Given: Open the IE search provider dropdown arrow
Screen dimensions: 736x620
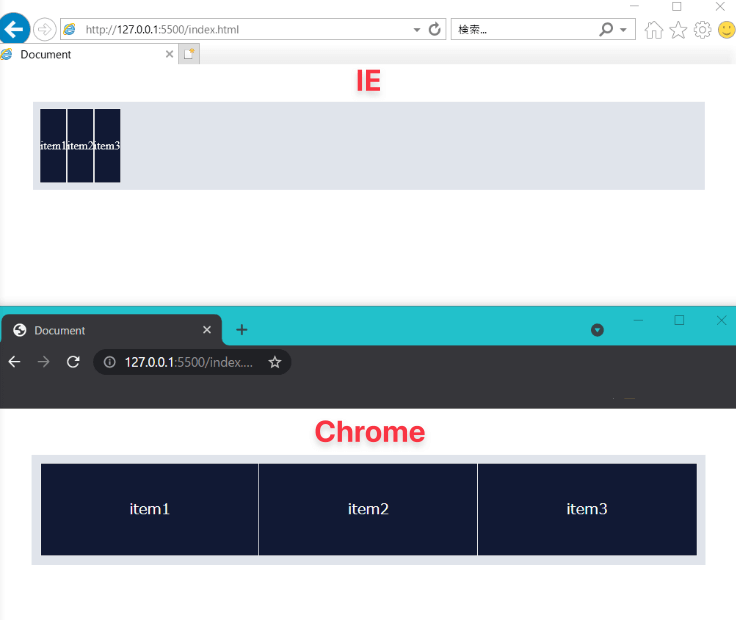Looking at the screenshot, I should coord(623,30).
